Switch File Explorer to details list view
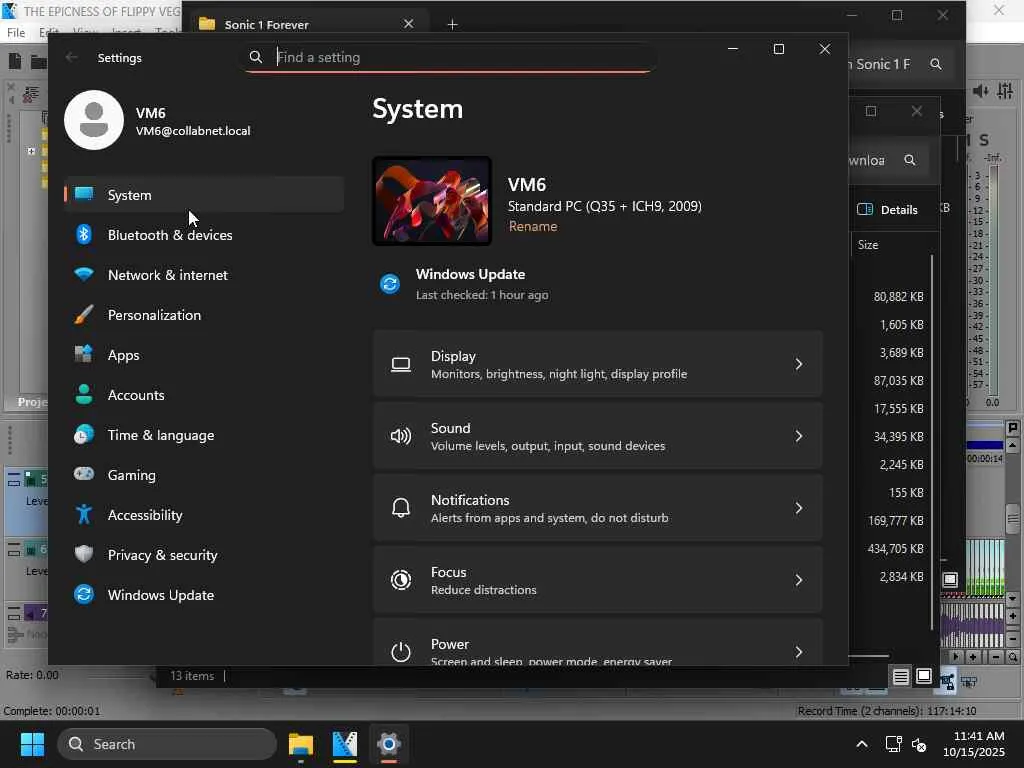Viewport: 1024px width, 768px height. pyautogui.click(x=900, y=677)
